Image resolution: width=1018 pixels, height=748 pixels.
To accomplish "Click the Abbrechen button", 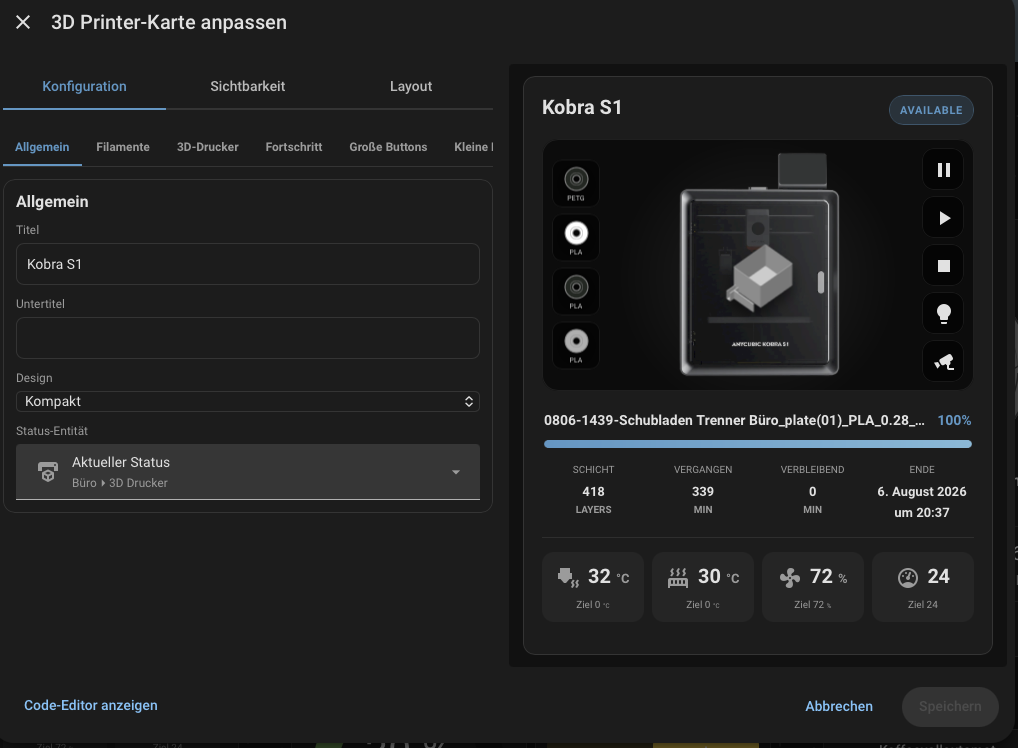I will point(839,706).
